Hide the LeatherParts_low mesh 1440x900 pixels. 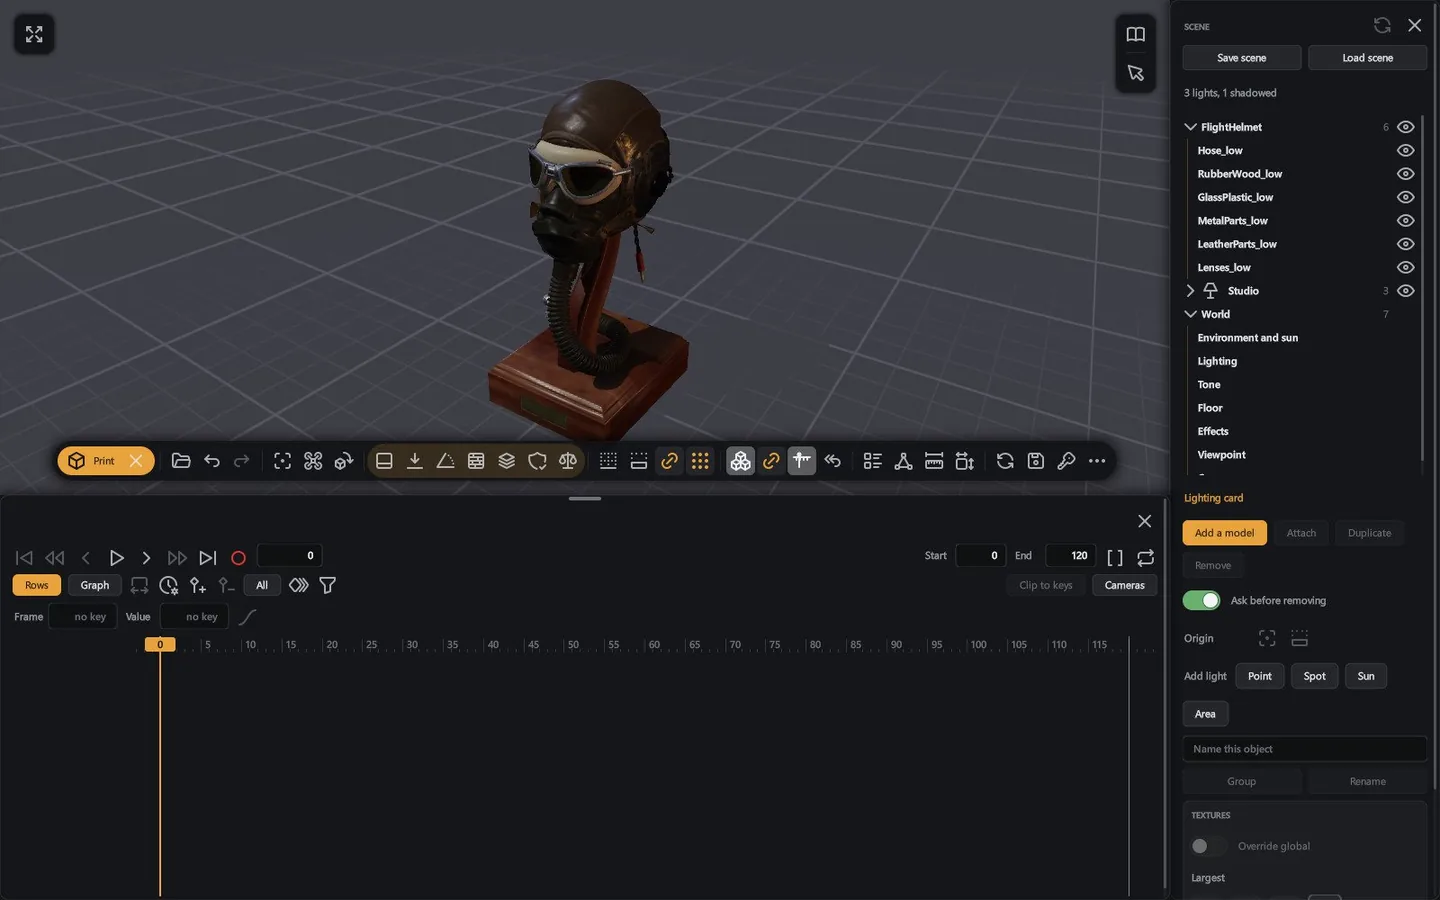coord(1405,244)
